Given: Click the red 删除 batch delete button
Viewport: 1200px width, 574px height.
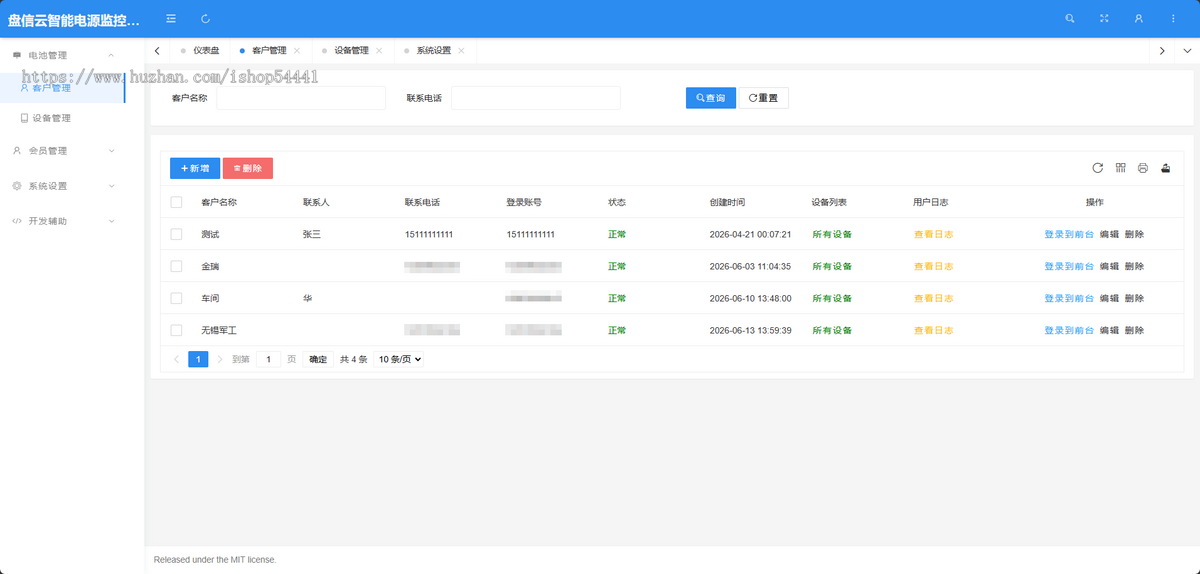Looking at the screenshot, I should (248, 168).
